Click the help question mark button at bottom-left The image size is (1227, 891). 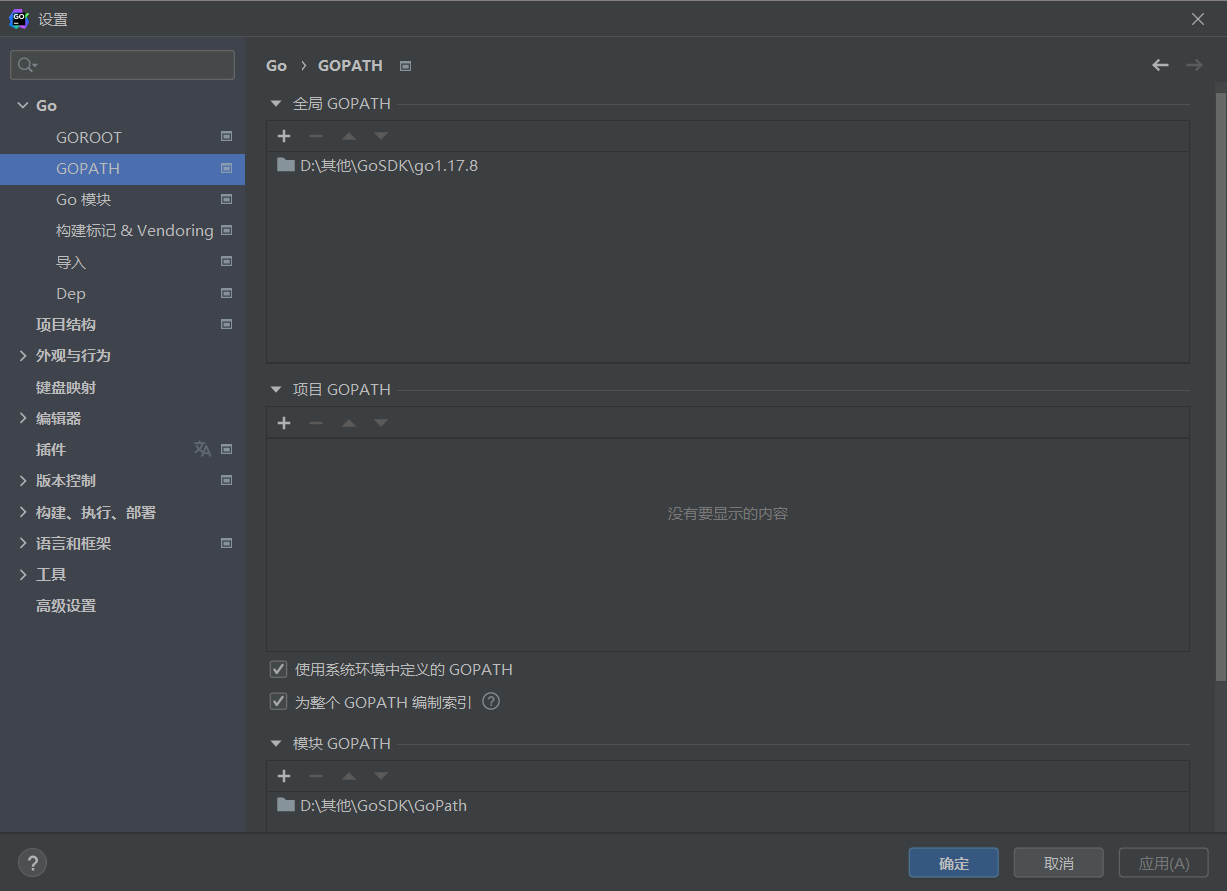(x=32, y=862)
